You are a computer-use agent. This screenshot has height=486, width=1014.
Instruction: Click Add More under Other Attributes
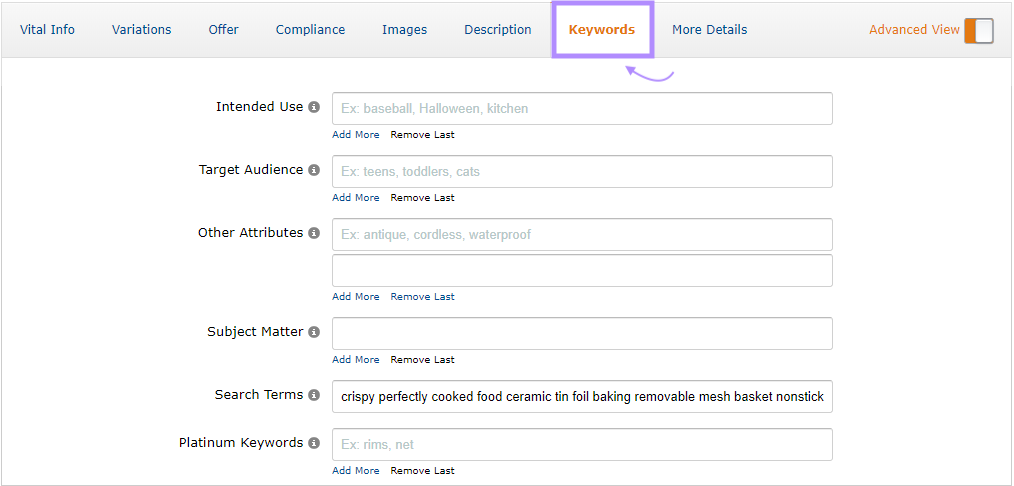pos(356,297)
